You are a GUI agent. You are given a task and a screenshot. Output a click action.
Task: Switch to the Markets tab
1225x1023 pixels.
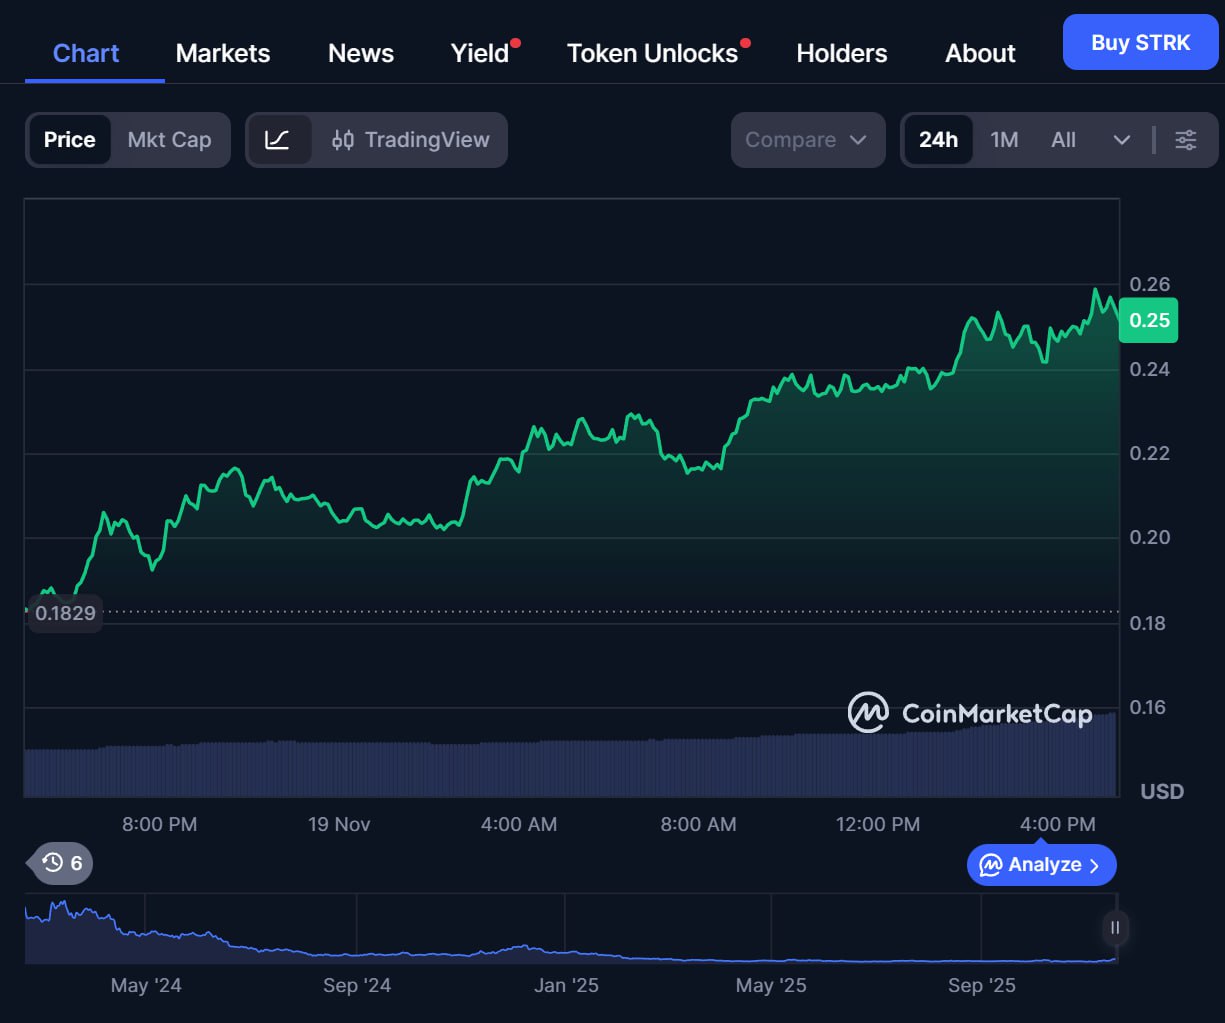[223, 53]
